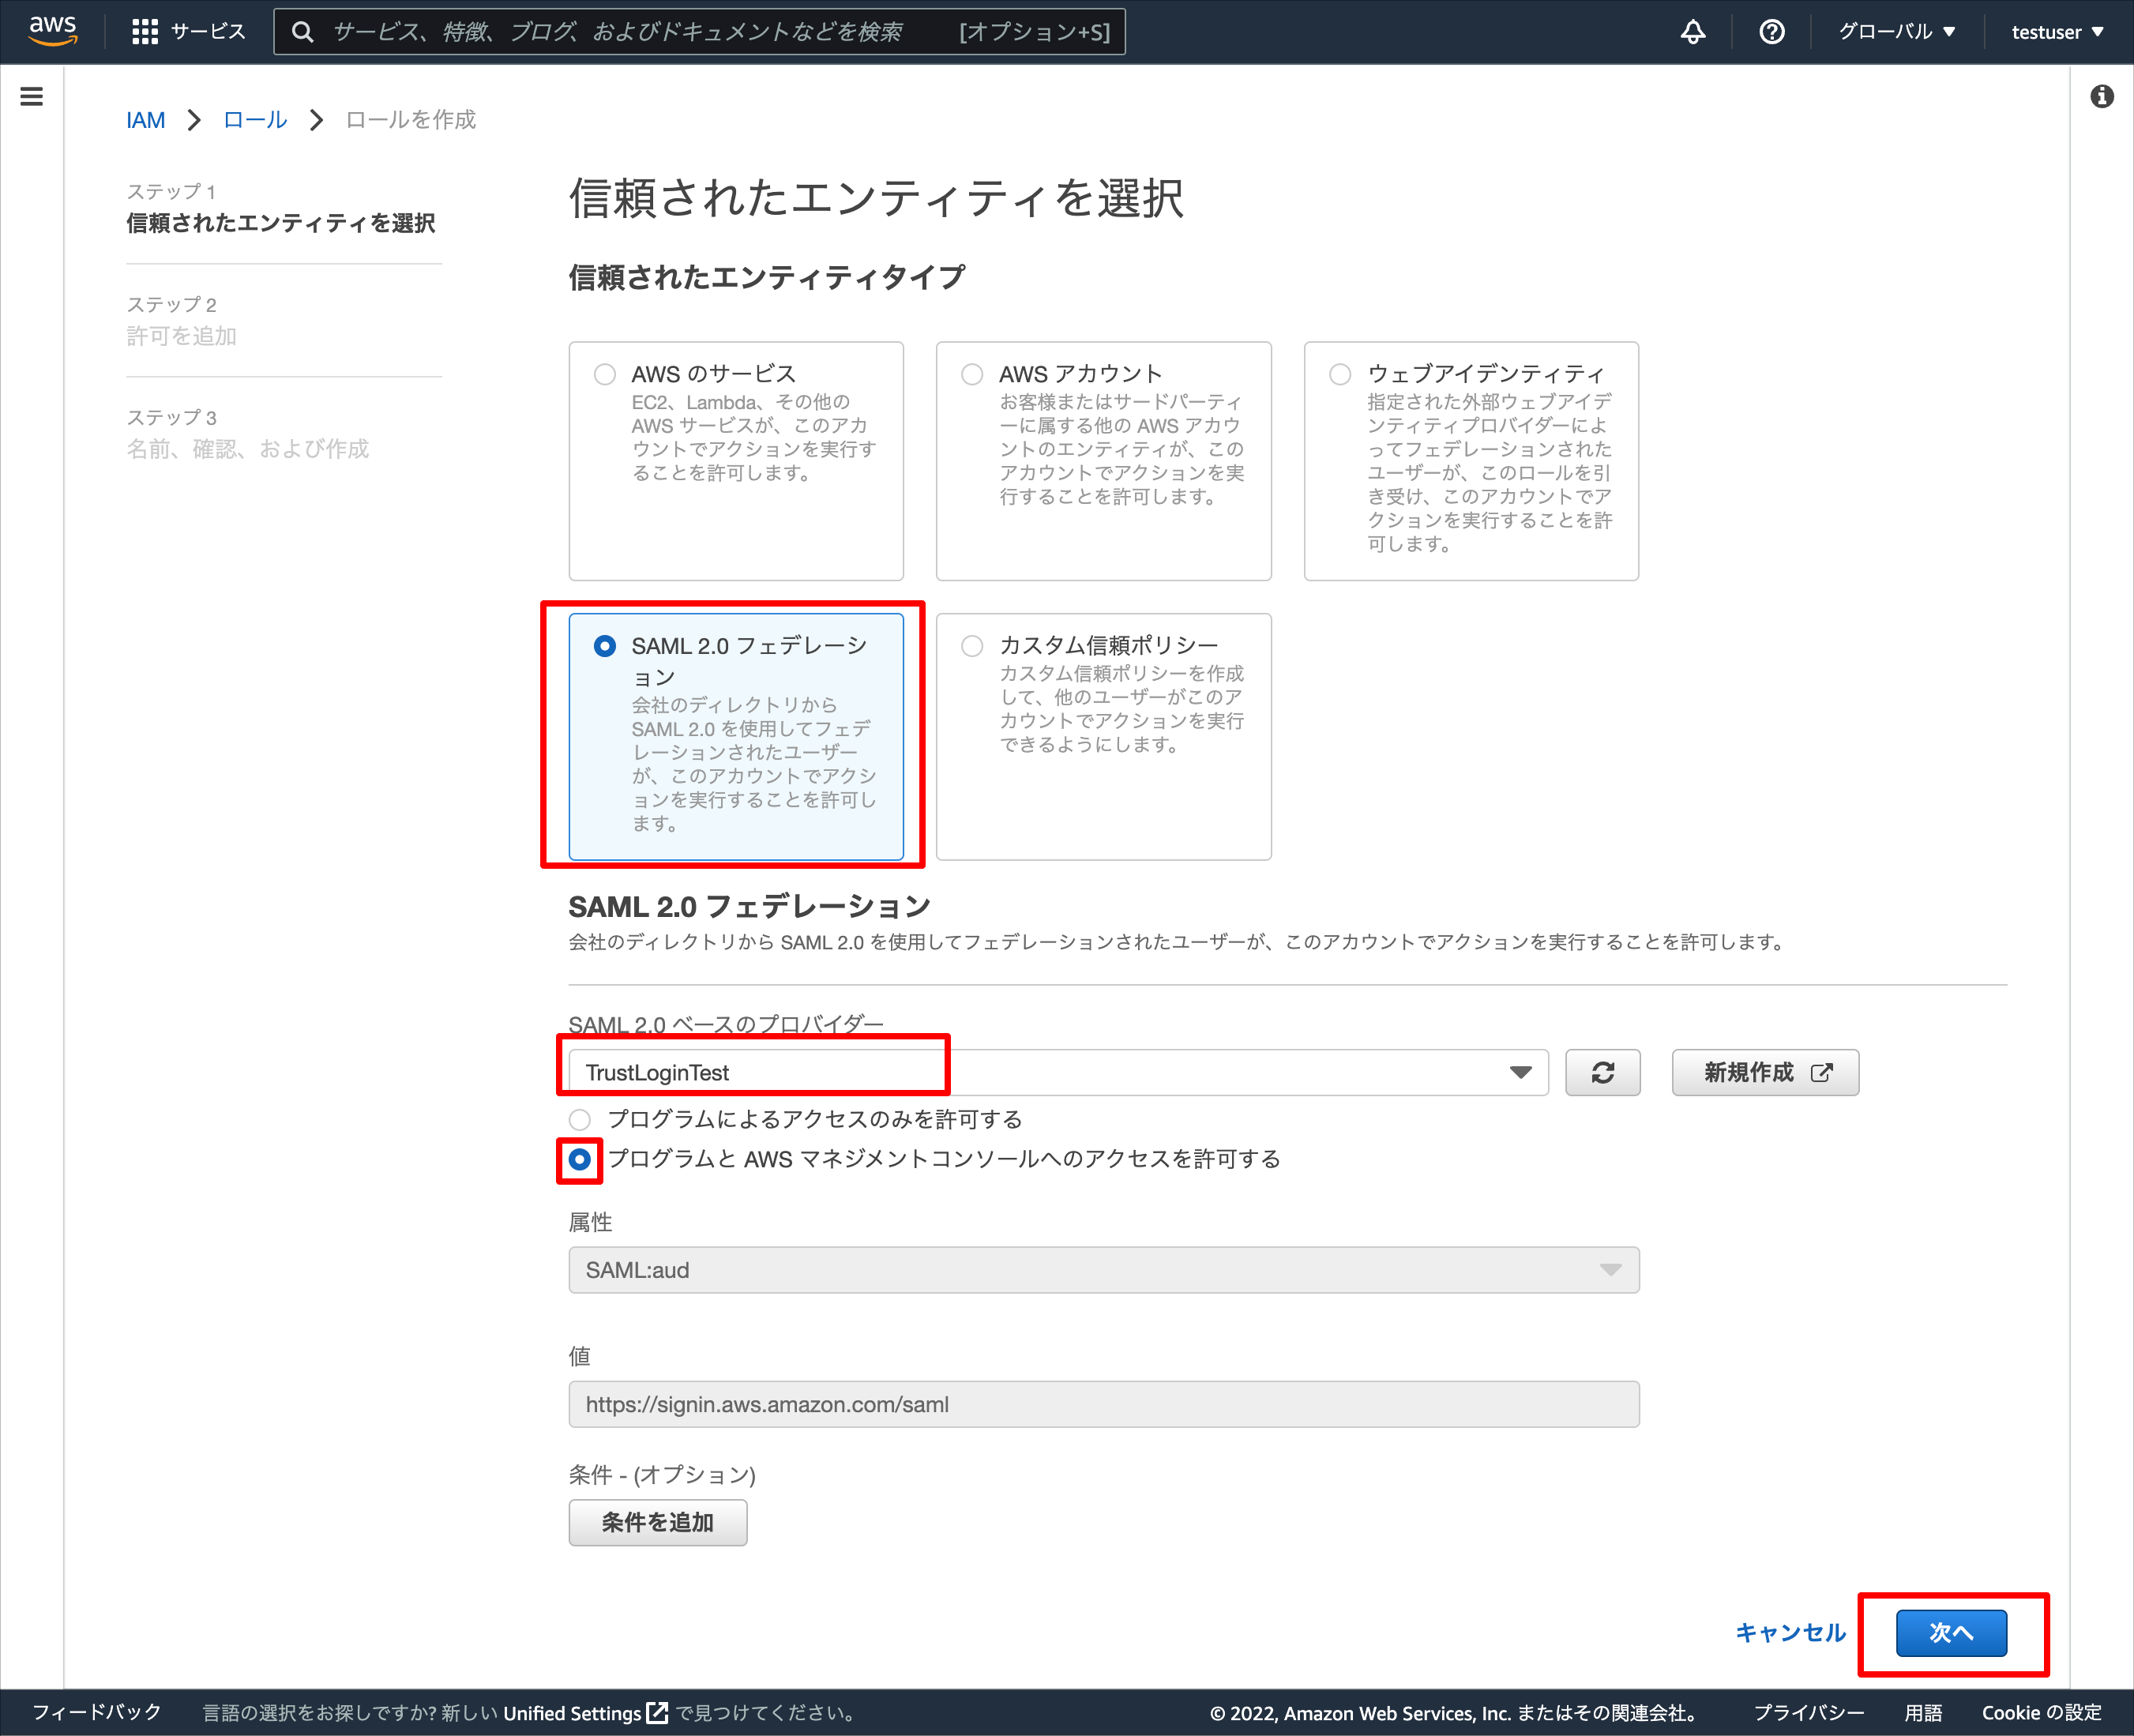This screenshot has height=1736, width=2134.
Task: Open the プライバシー footer link
Action: click(x=1809, y=1712)
